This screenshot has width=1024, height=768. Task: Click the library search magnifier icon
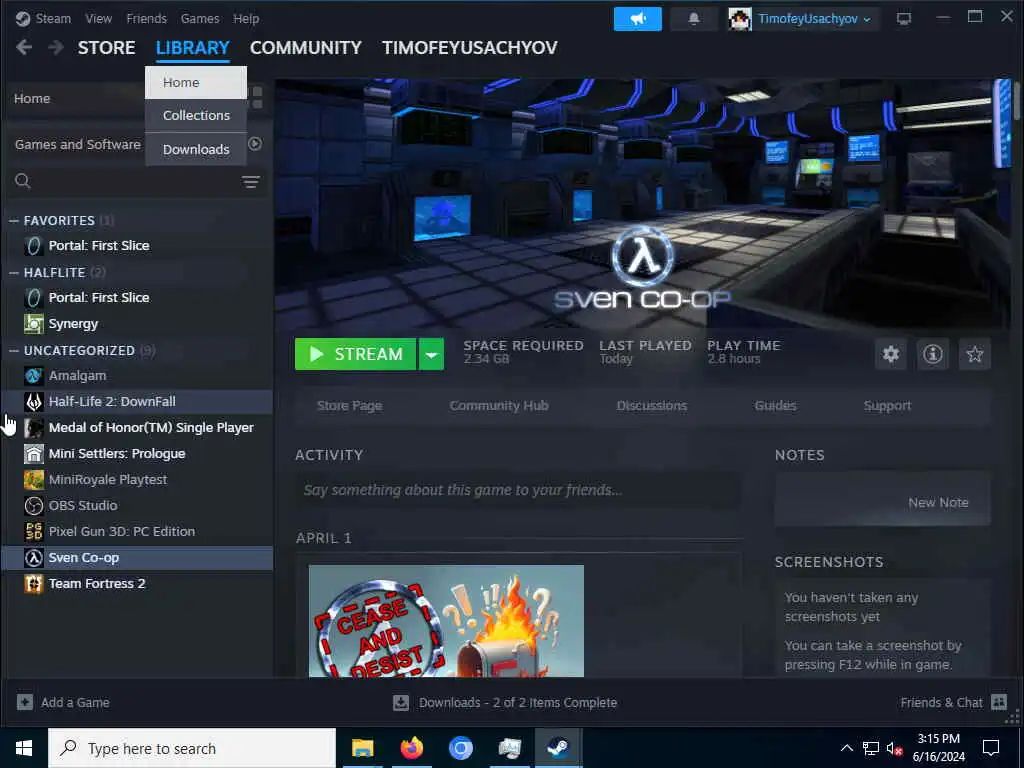click(23, 181)
